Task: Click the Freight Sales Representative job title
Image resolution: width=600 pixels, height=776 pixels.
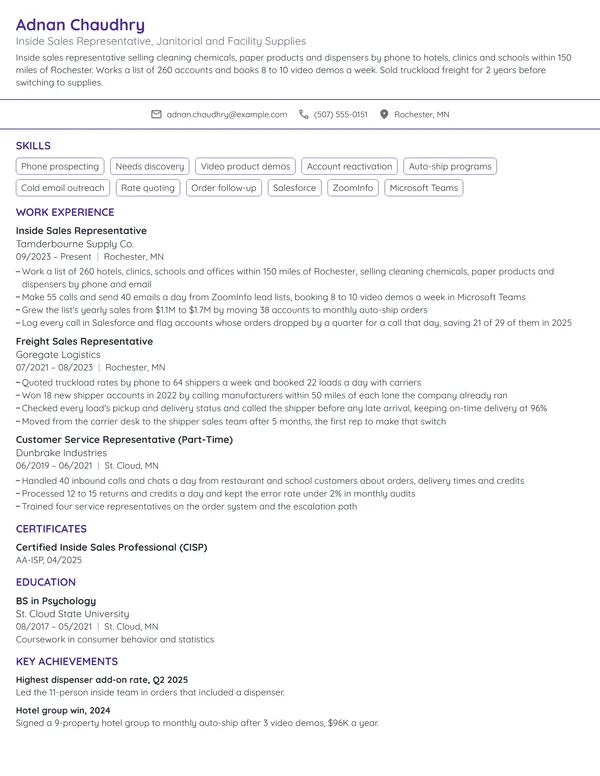Action: tap(84, 341)
